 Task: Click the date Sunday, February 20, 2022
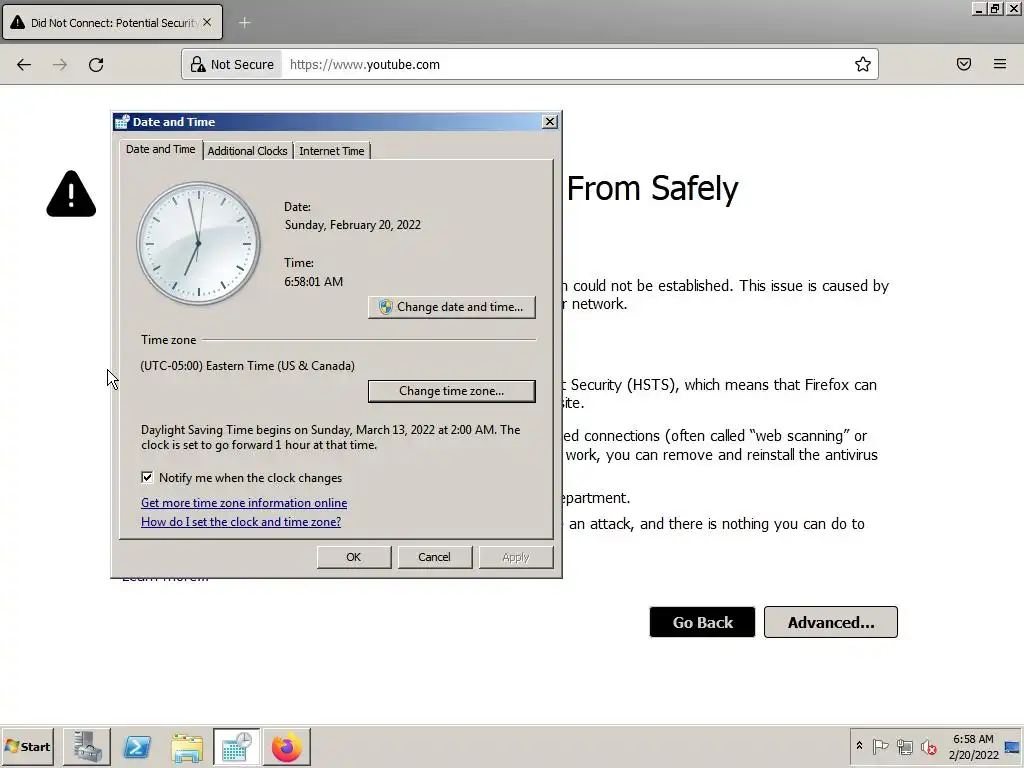tap(353, 225)
